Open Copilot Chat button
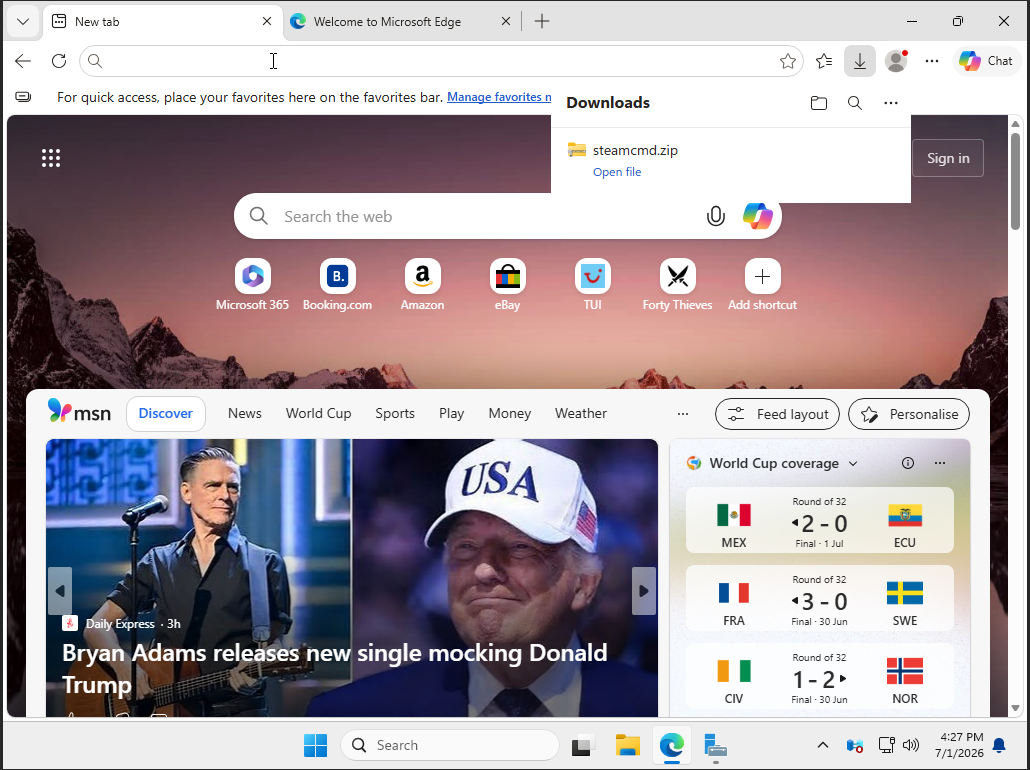The height and width of the screenshot is (770, 1030). (985, 61)
